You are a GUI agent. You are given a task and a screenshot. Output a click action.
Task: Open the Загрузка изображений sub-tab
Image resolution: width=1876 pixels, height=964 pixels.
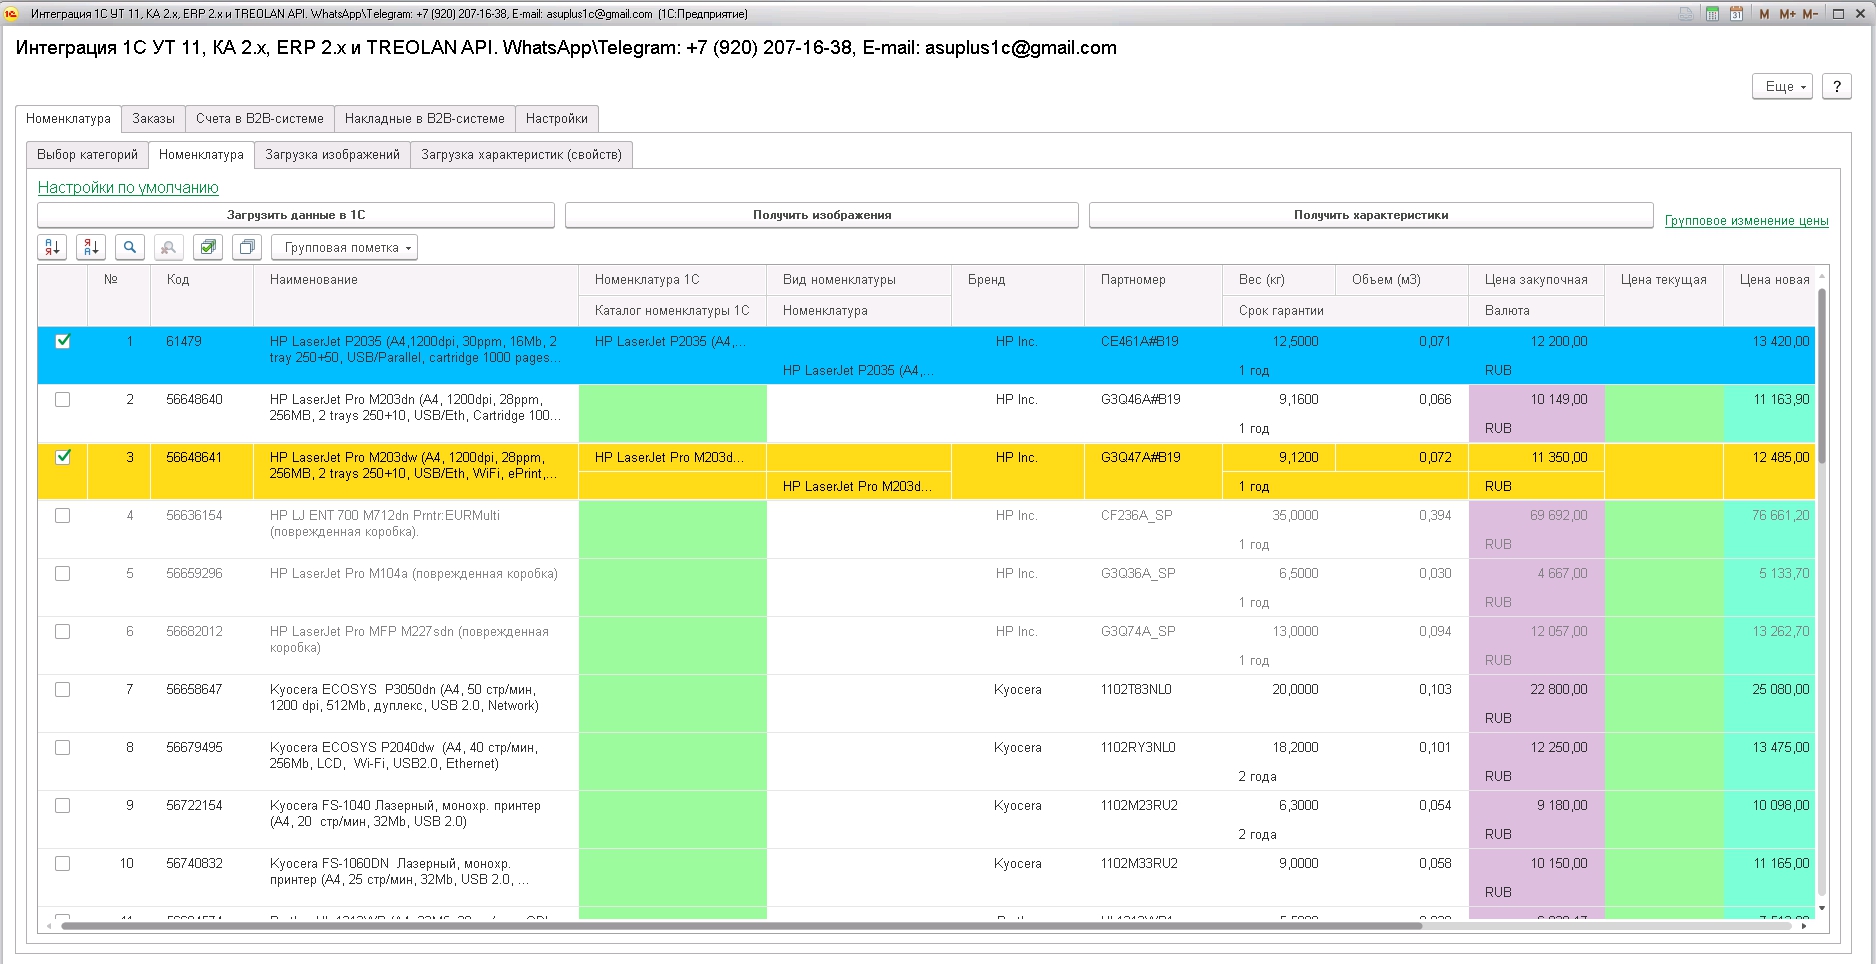coord(332,155)
